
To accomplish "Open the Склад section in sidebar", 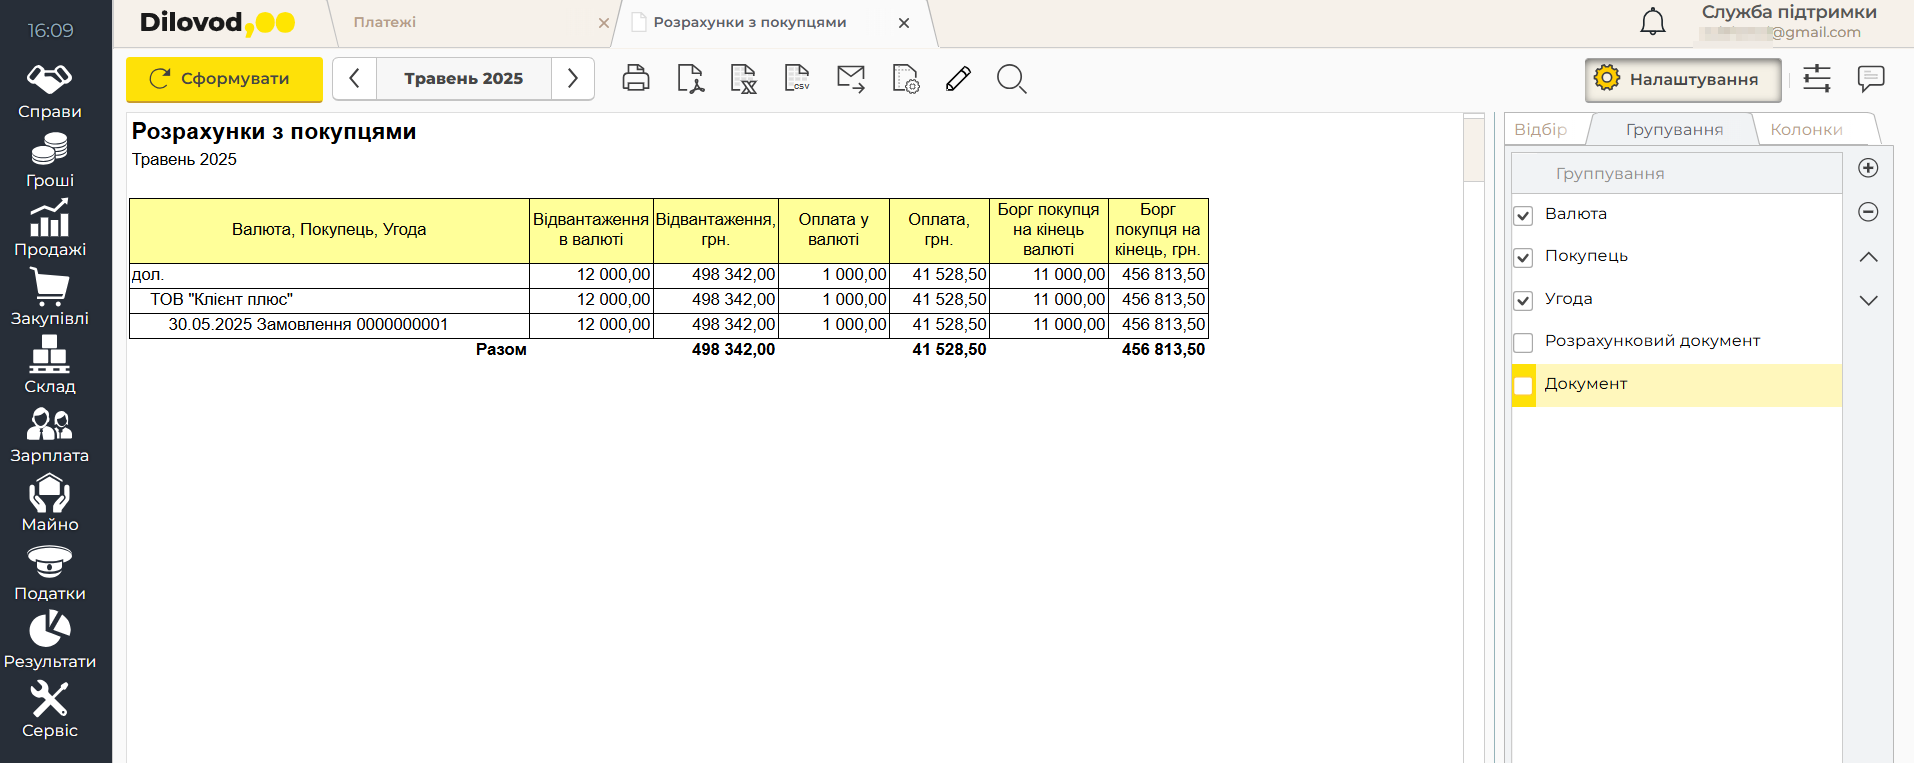I will (49, 365).
